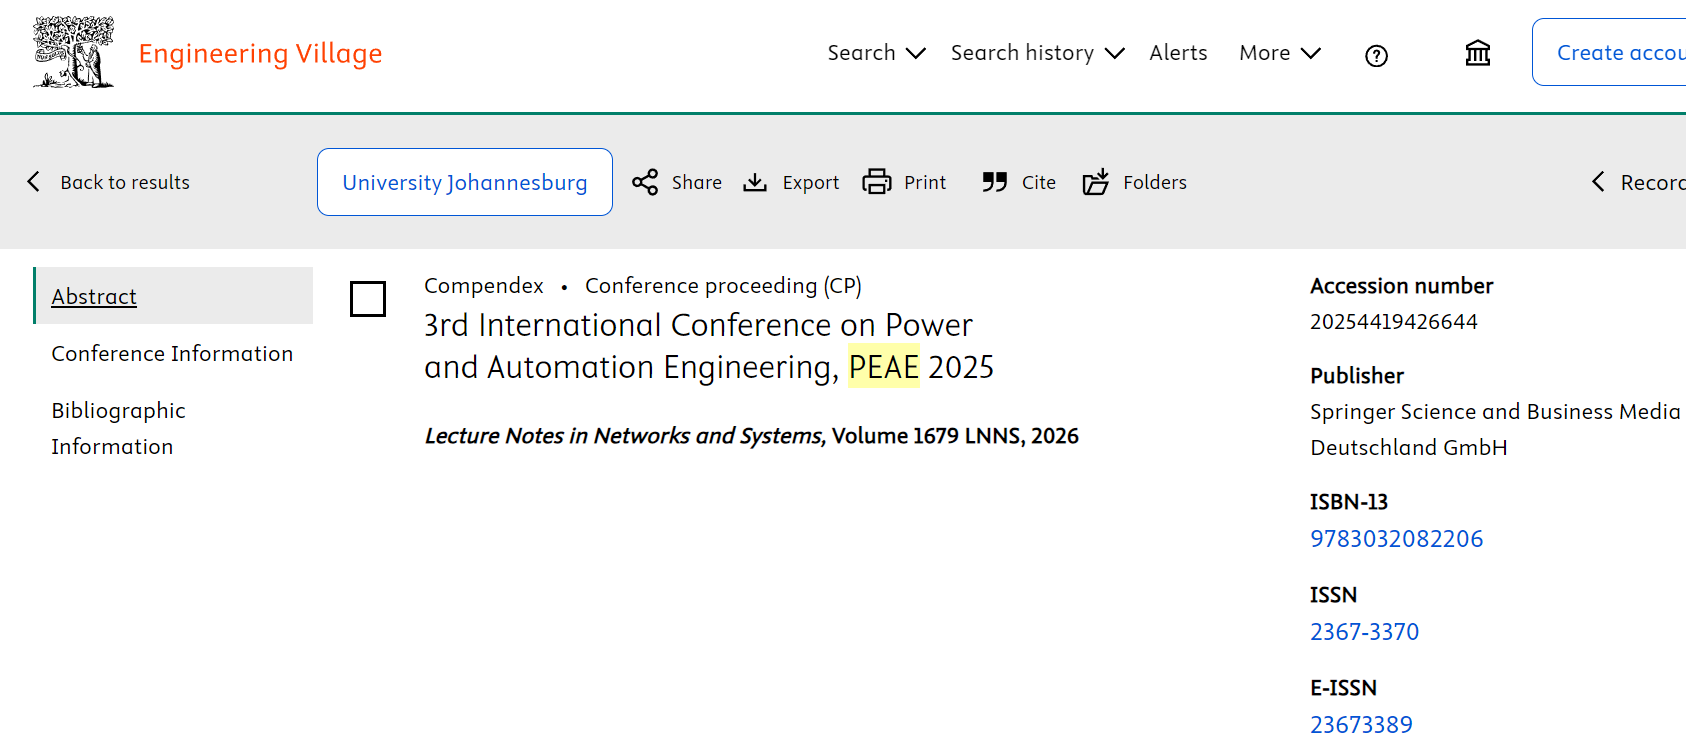The width and height of the screenshot is (1686, 756).
Task: Jump to Bibliographic Information section
Action: point(118,428)
